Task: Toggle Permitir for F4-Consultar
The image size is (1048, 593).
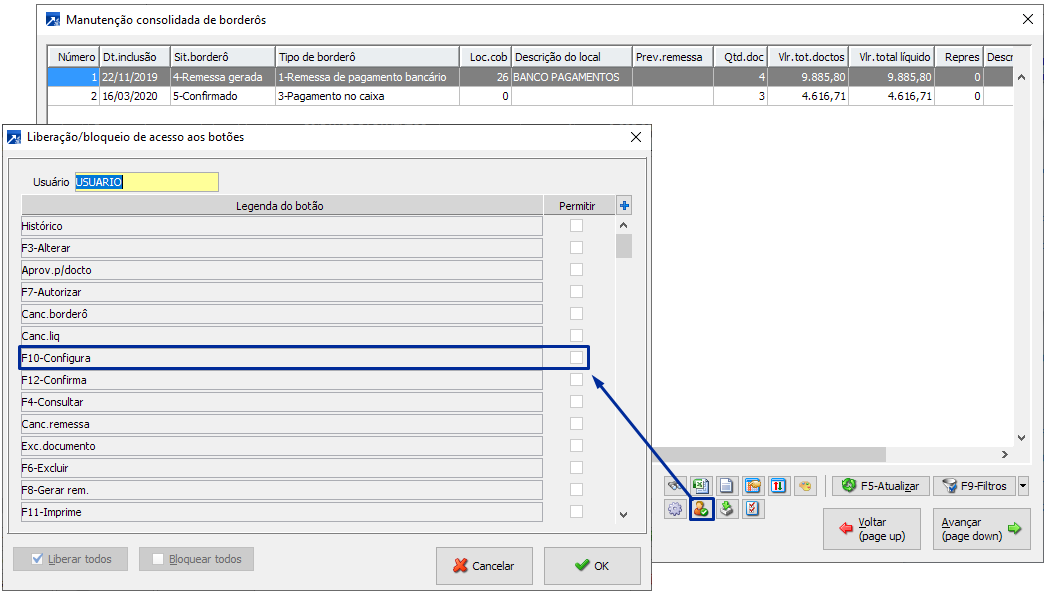Action: 576,402
